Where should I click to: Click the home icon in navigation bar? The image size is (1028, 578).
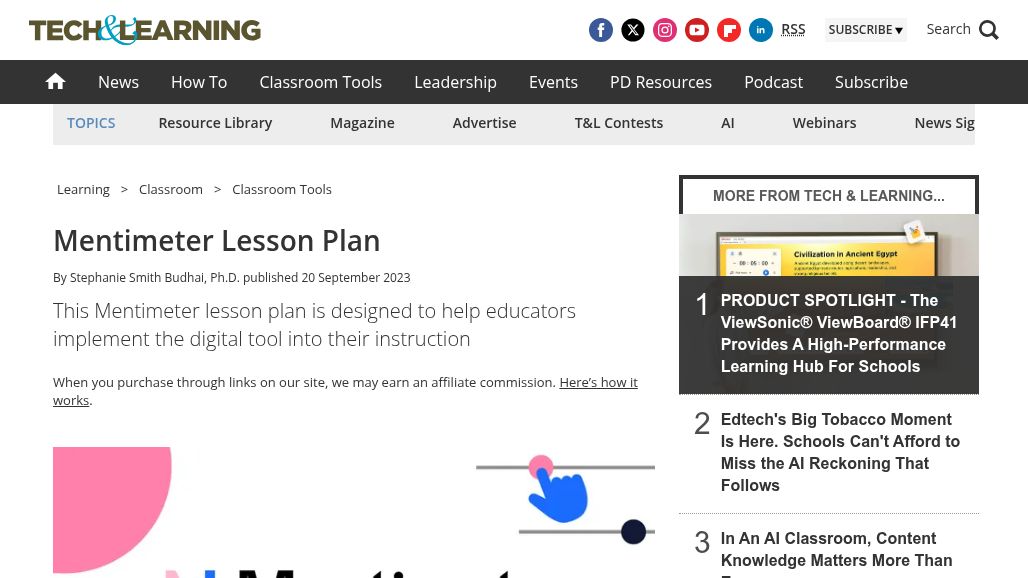pyautogui.click(x=56, y=82)
